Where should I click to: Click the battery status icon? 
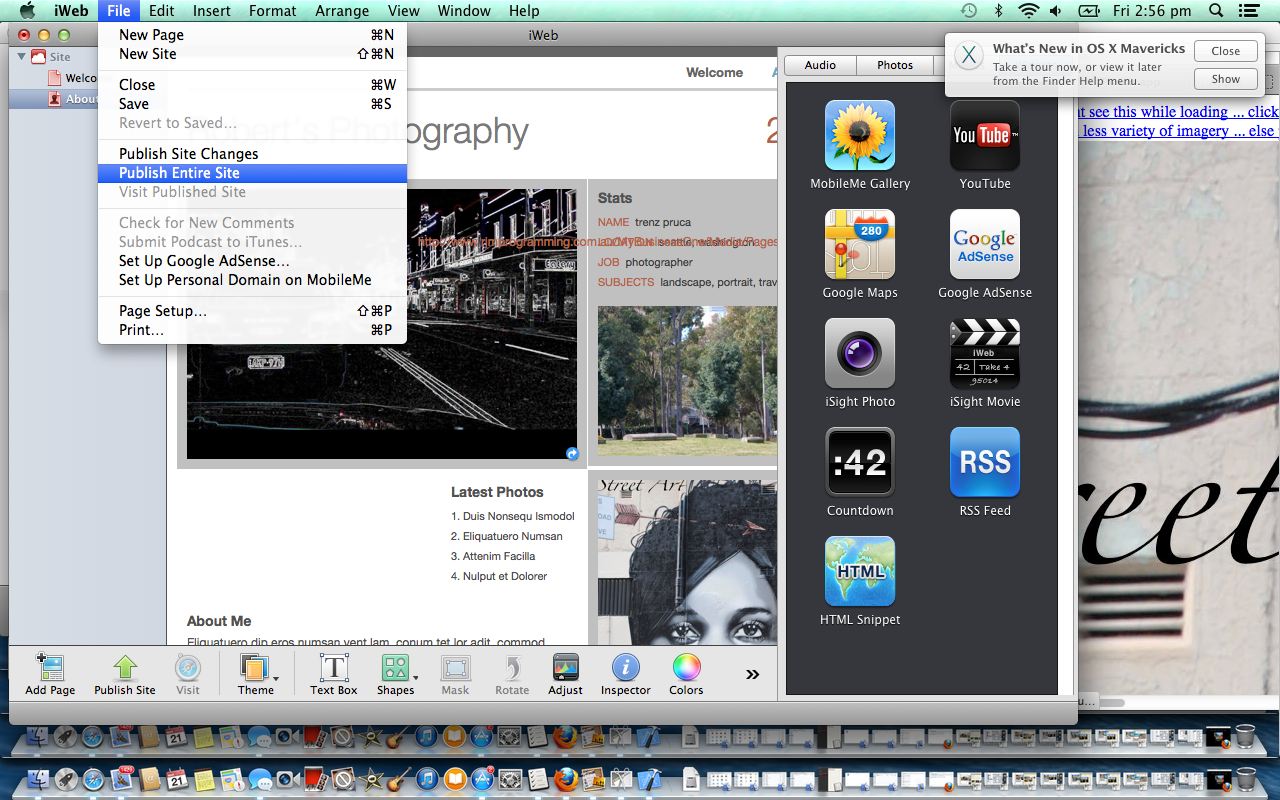pyautogui.click(x=1089, y=11)
